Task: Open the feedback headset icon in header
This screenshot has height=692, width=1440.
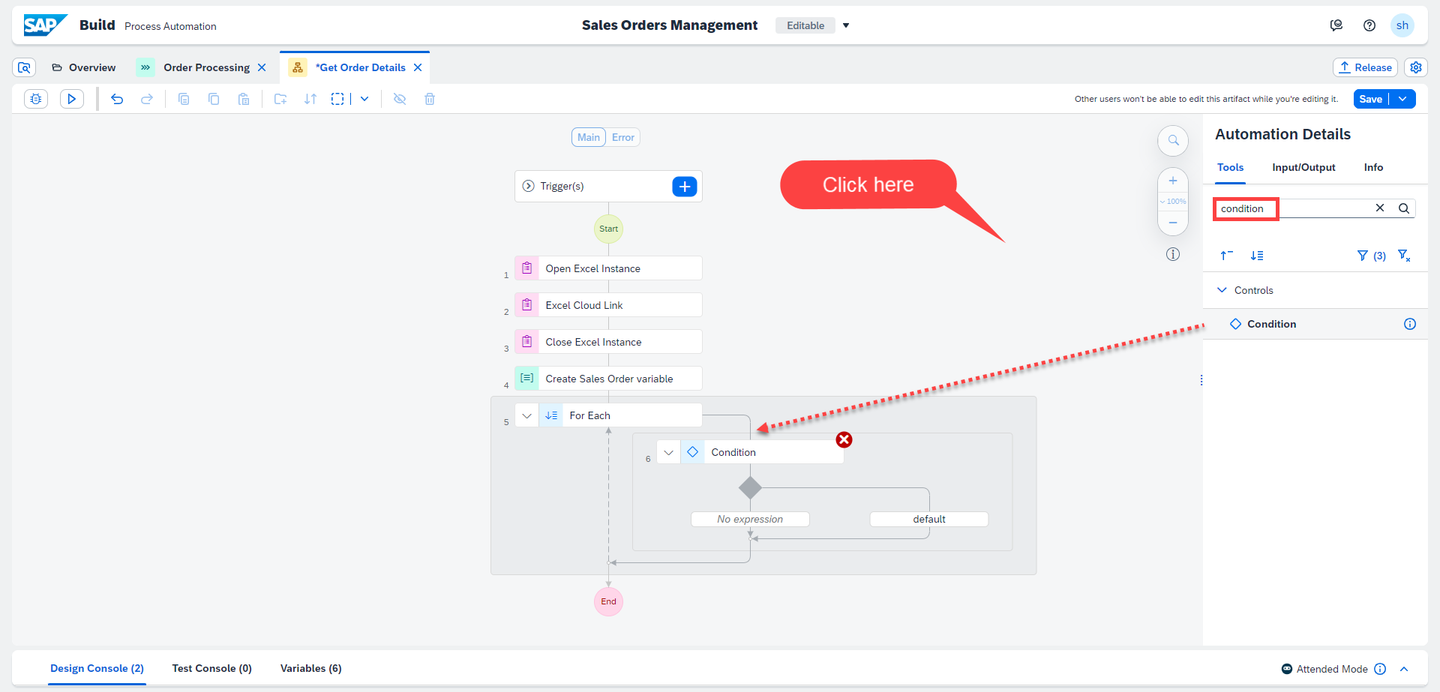Action: point(1337,26)
